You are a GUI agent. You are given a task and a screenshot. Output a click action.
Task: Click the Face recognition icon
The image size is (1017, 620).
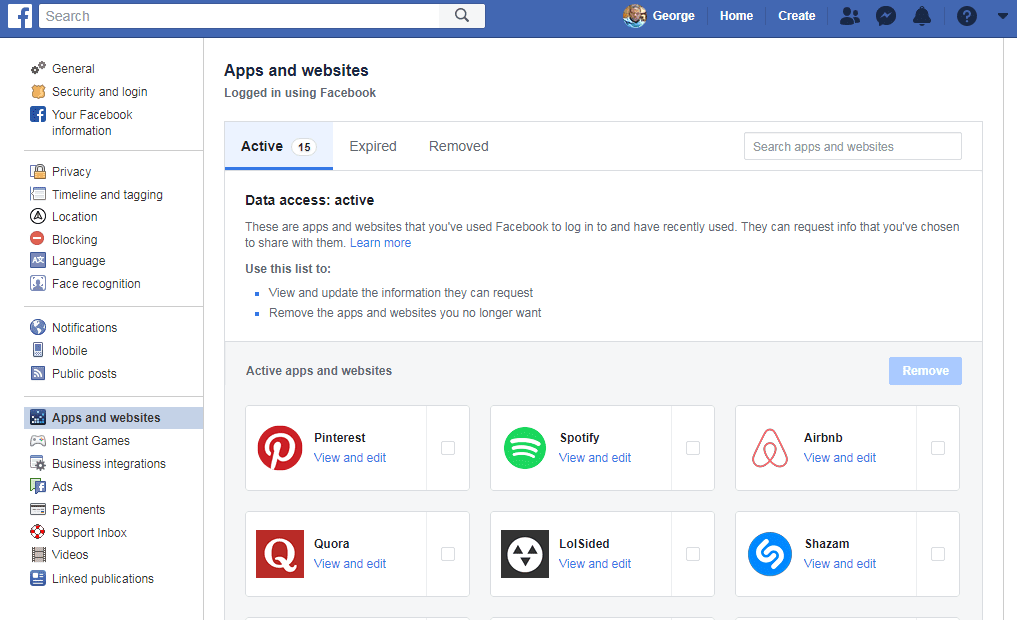click(38, 283)
